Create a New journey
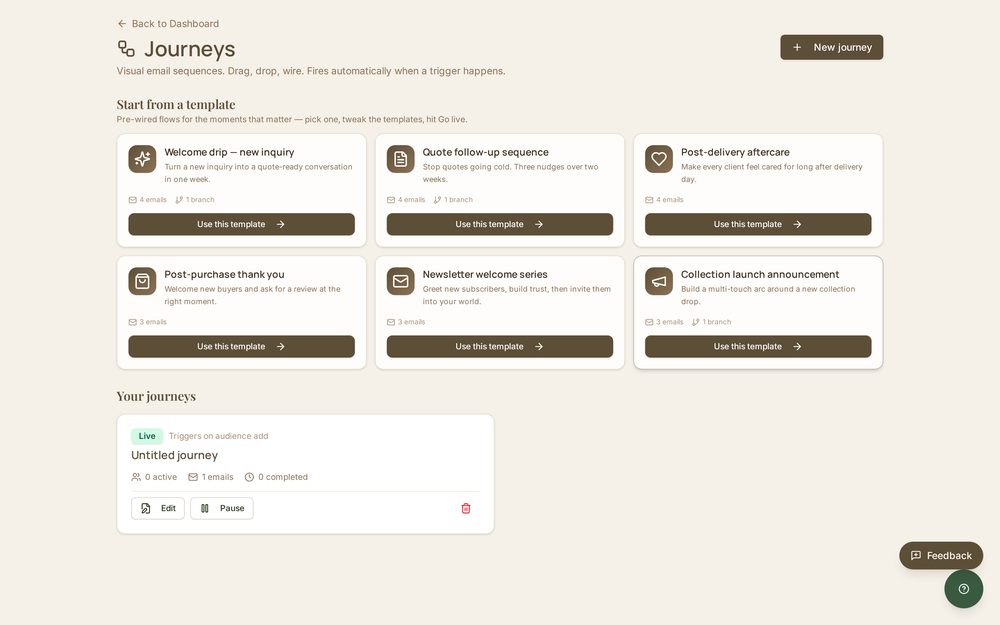Screen dimensions: 1000x625 (832, 47)
